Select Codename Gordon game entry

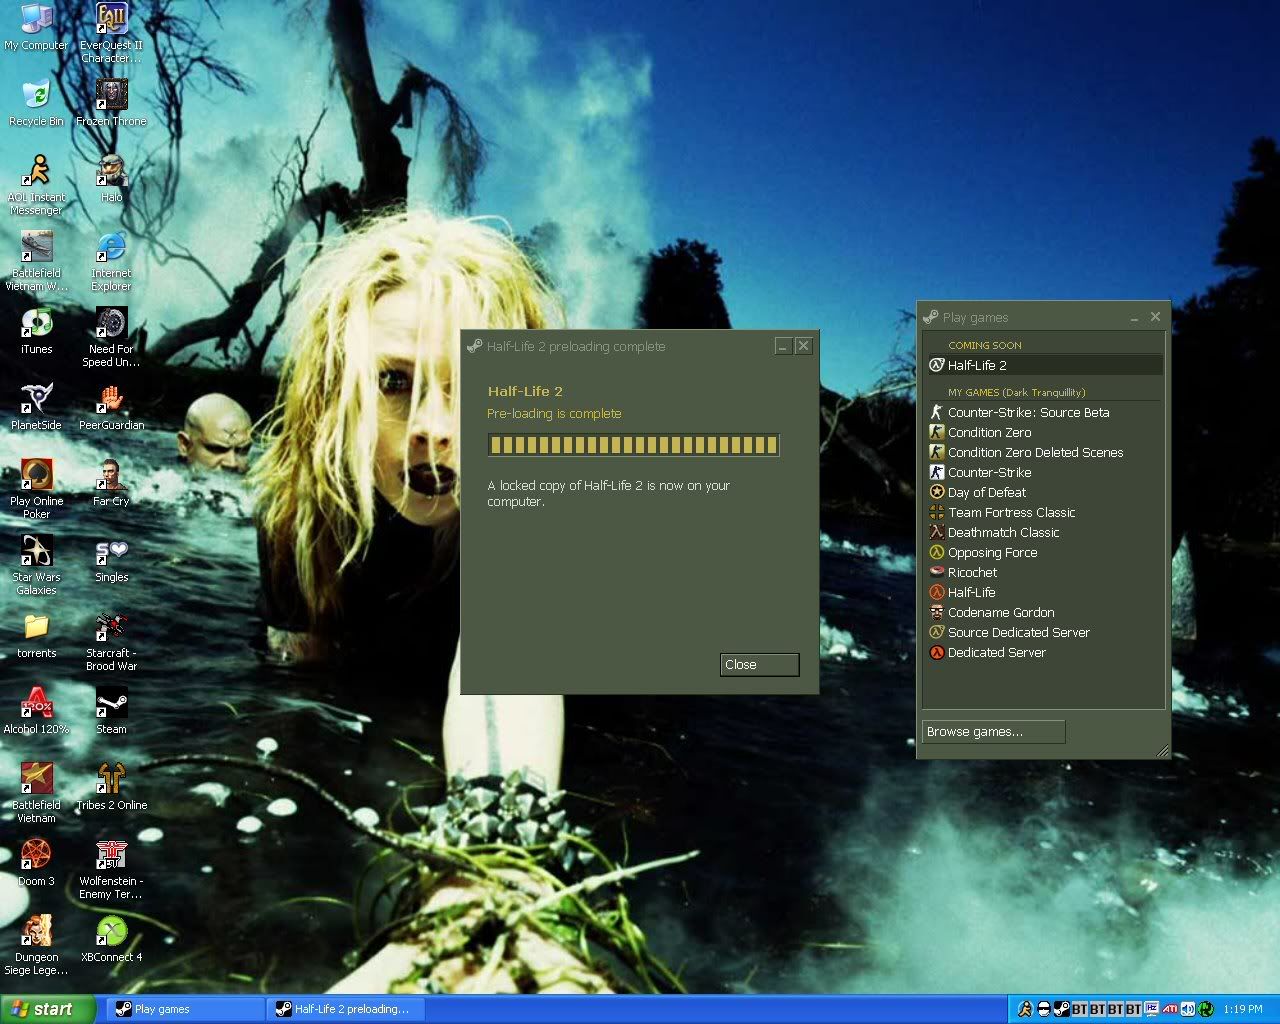pyautogui.click(x=1045, y=612)
